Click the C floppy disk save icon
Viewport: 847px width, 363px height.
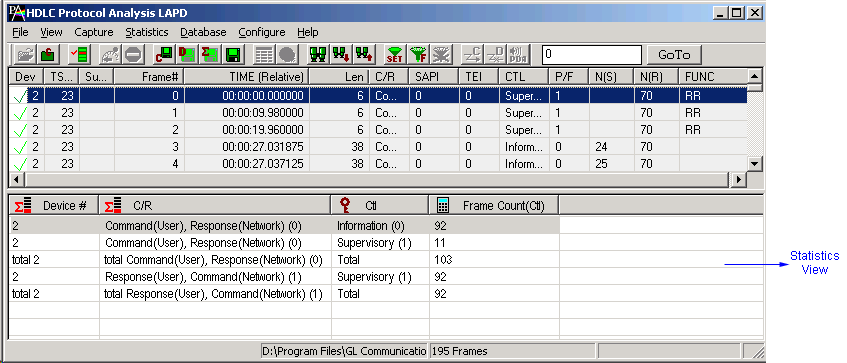pyautogui.click(x=164, y=55)
